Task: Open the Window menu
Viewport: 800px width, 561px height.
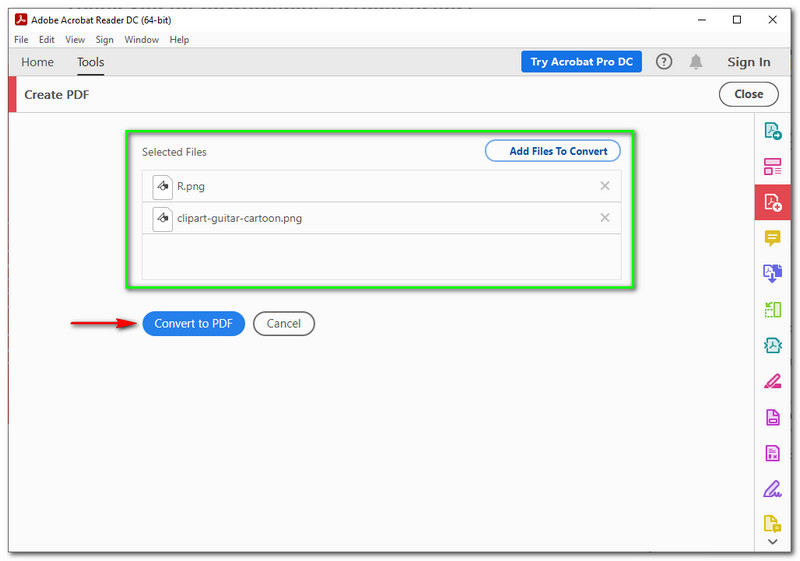Action: coord(141,40)
